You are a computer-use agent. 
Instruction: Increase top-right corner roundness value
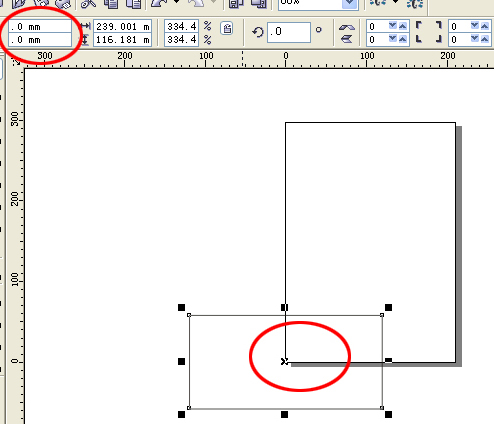(x=484, y=26)
